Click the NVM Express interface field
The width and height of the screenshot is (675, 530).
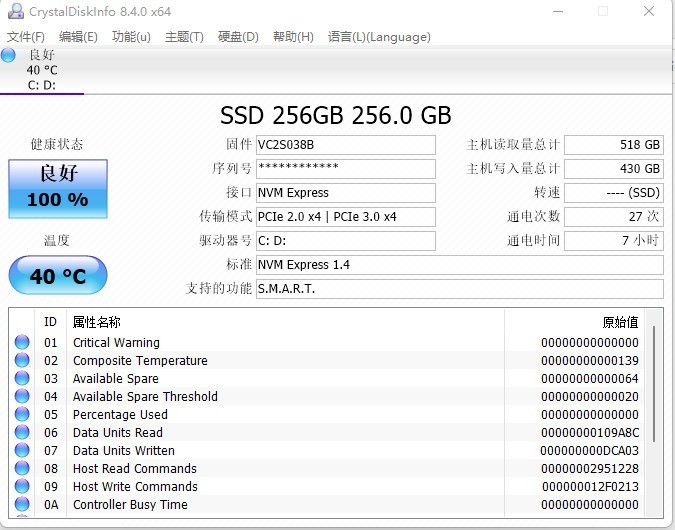tap(346, 193)
